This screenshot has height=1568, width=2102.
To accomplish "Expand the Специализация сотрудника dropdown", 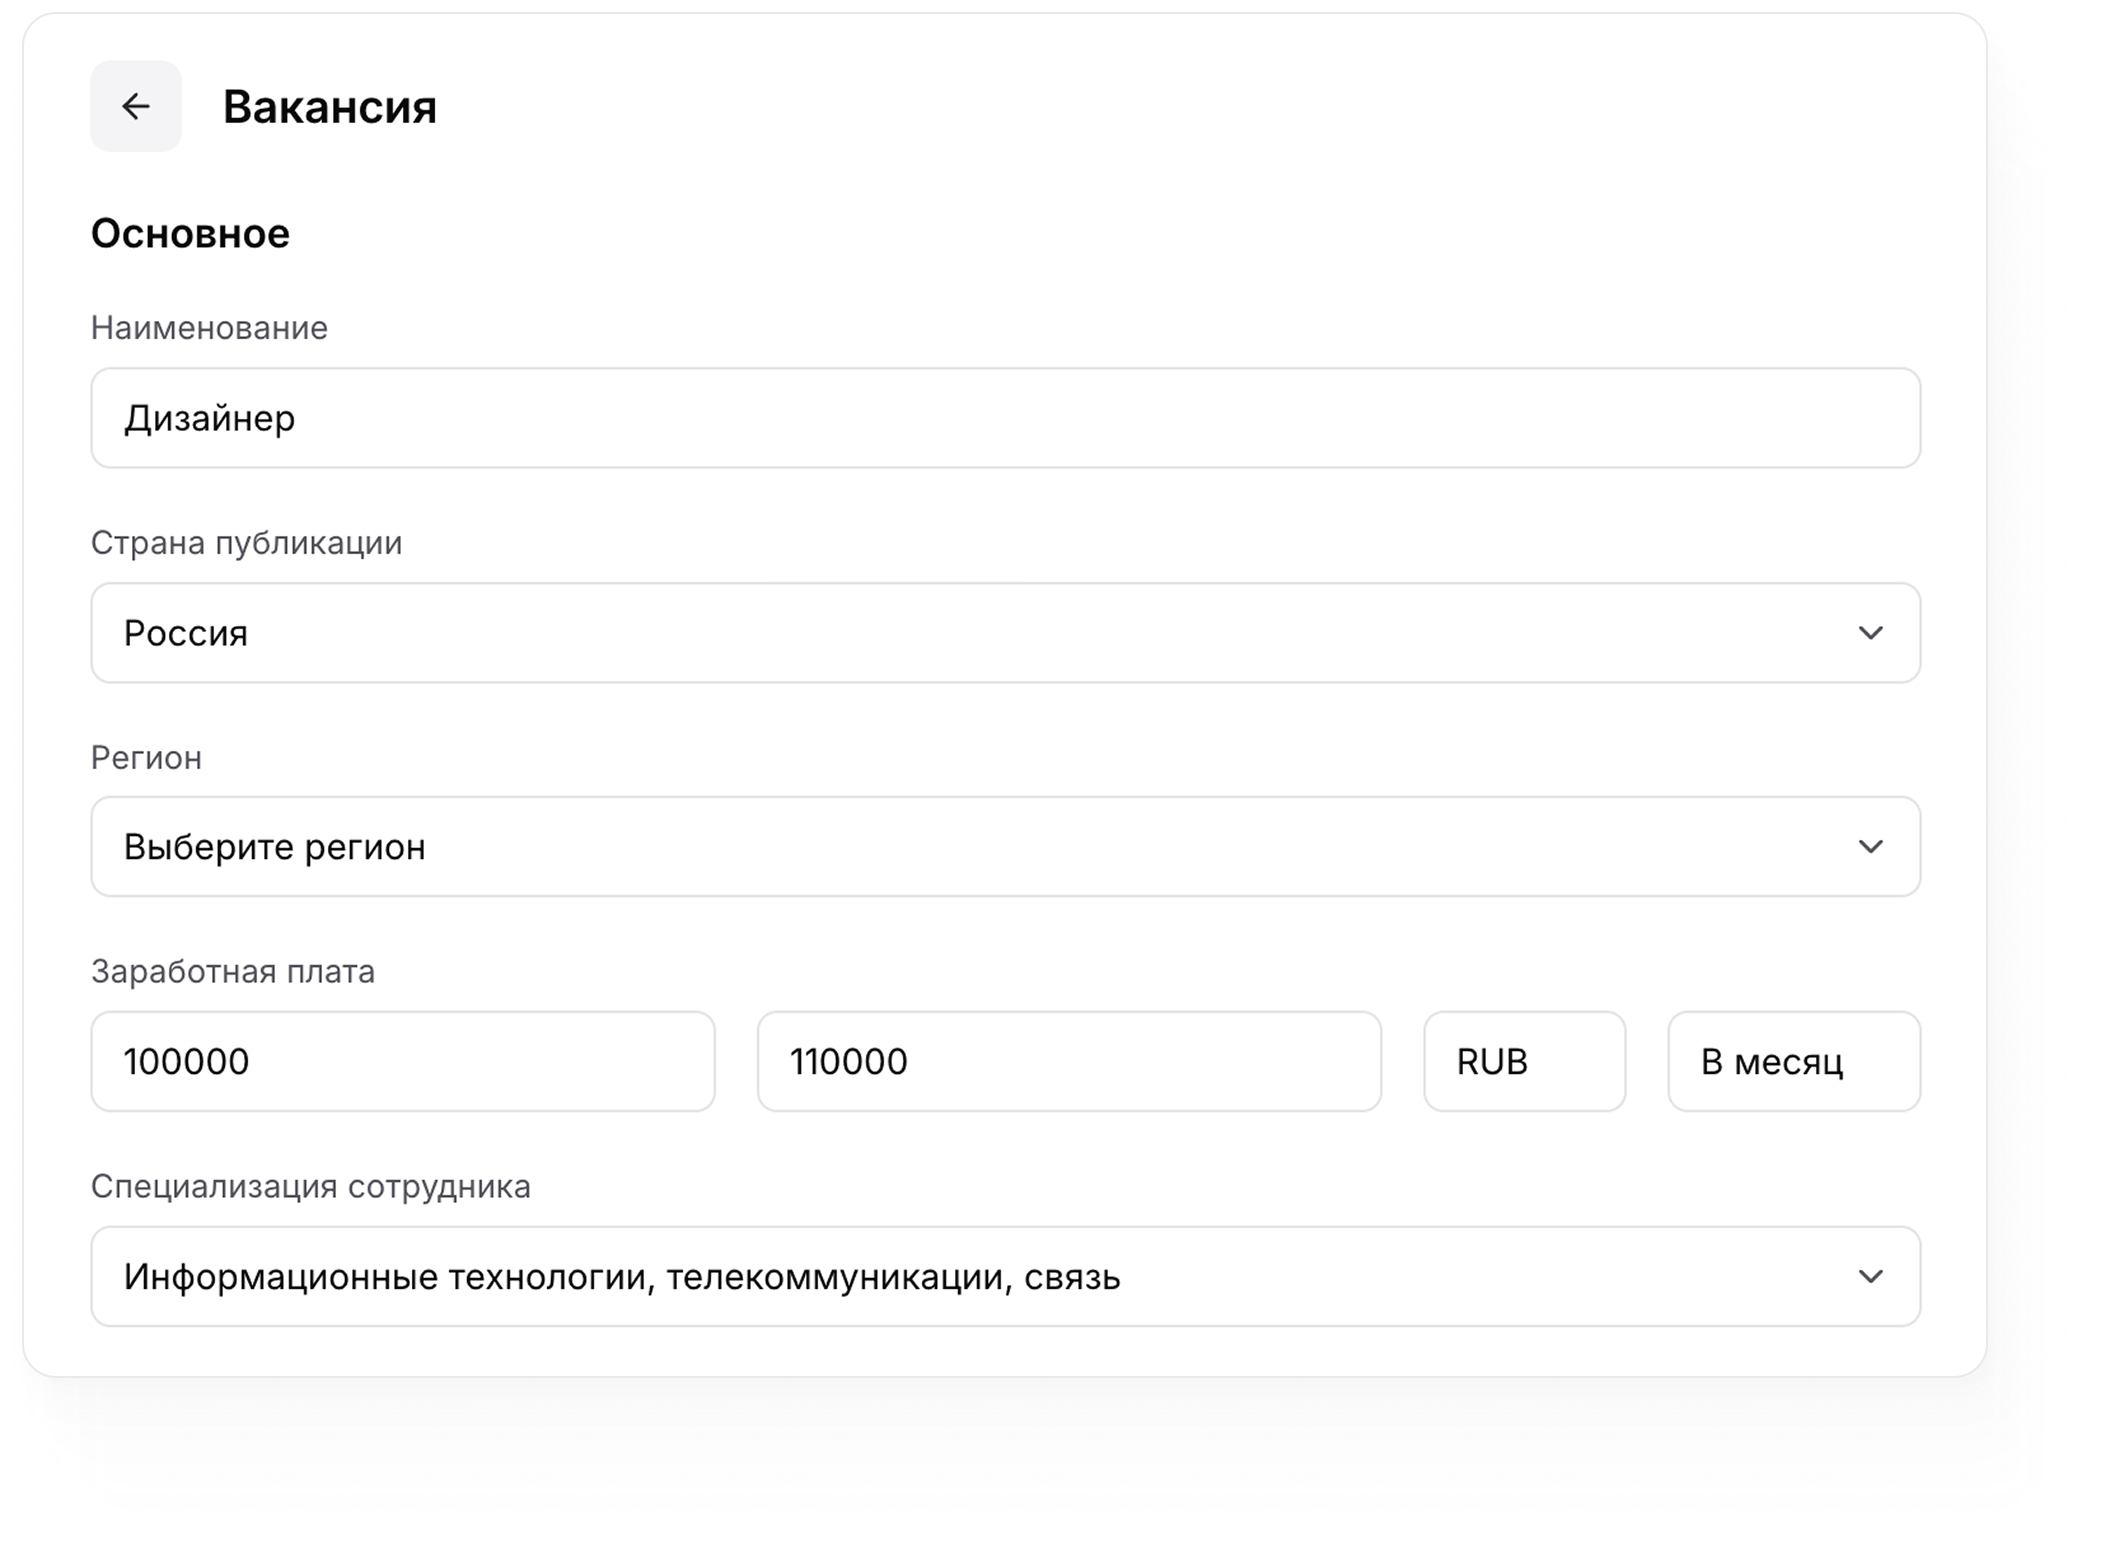I will [1004, 1277].
